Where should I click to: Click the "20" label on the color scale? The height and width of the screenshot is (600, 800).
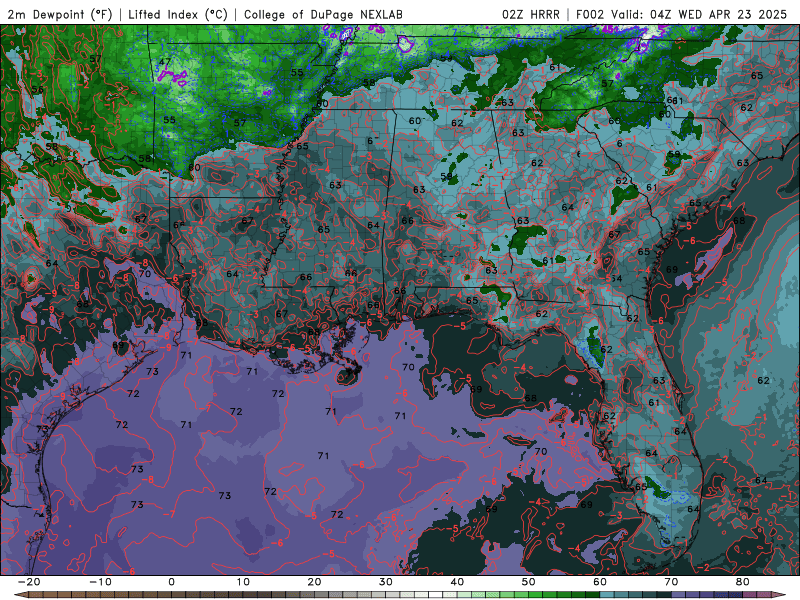point(314,582)
